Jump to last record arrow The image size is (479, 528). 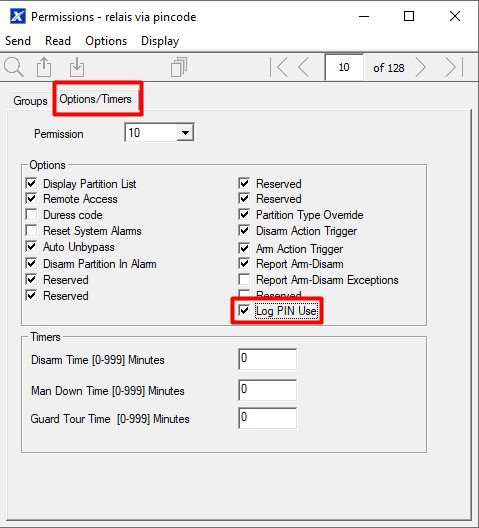point(454,67)
